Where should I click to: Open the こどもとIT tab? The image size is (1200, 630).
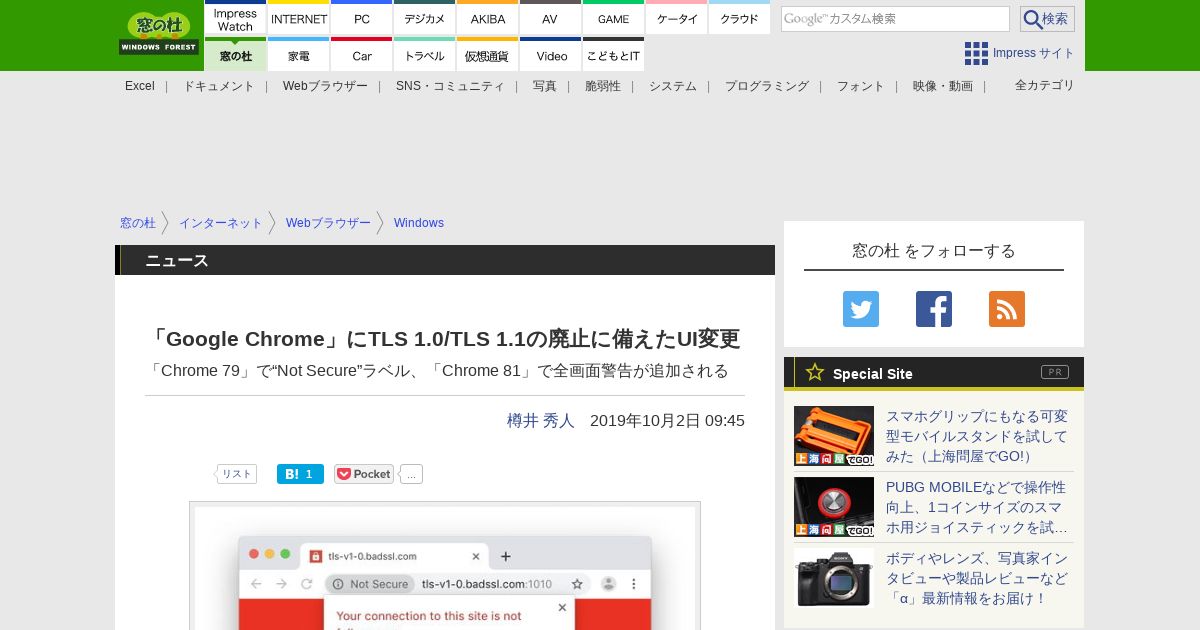click(613, 55)
